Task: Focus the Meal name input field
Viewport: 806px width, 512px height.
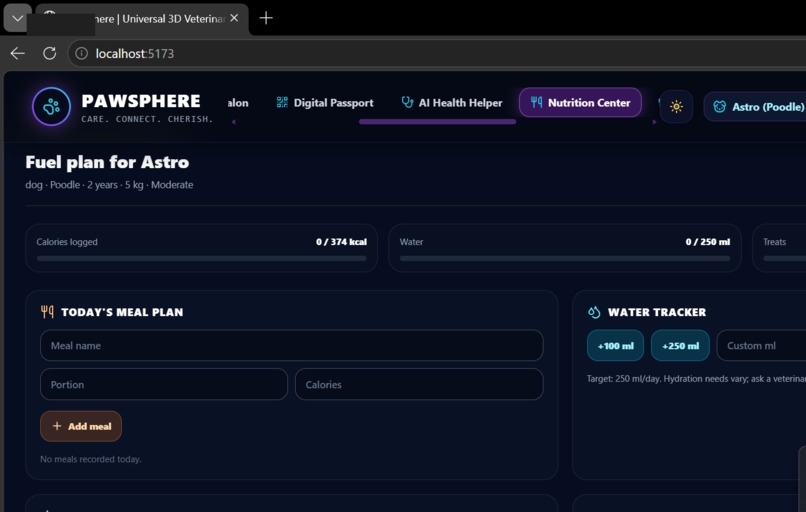Action: point(291,345)
